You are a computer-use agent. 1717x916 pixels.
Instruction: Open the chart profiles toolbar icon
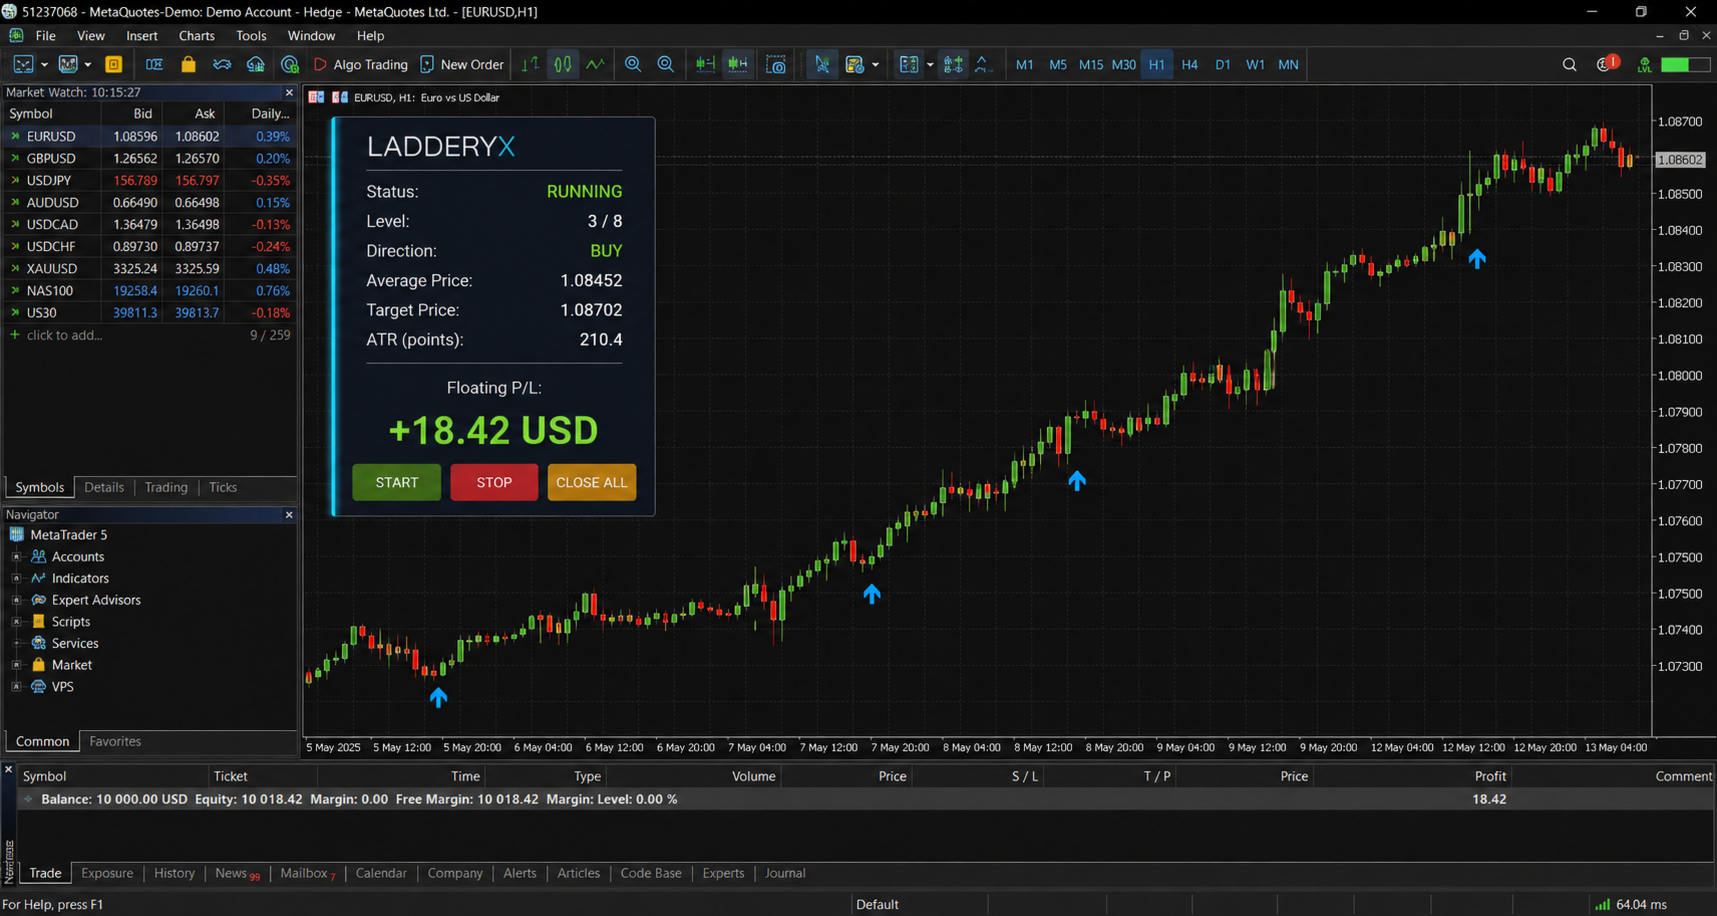[x=68, y=64]
